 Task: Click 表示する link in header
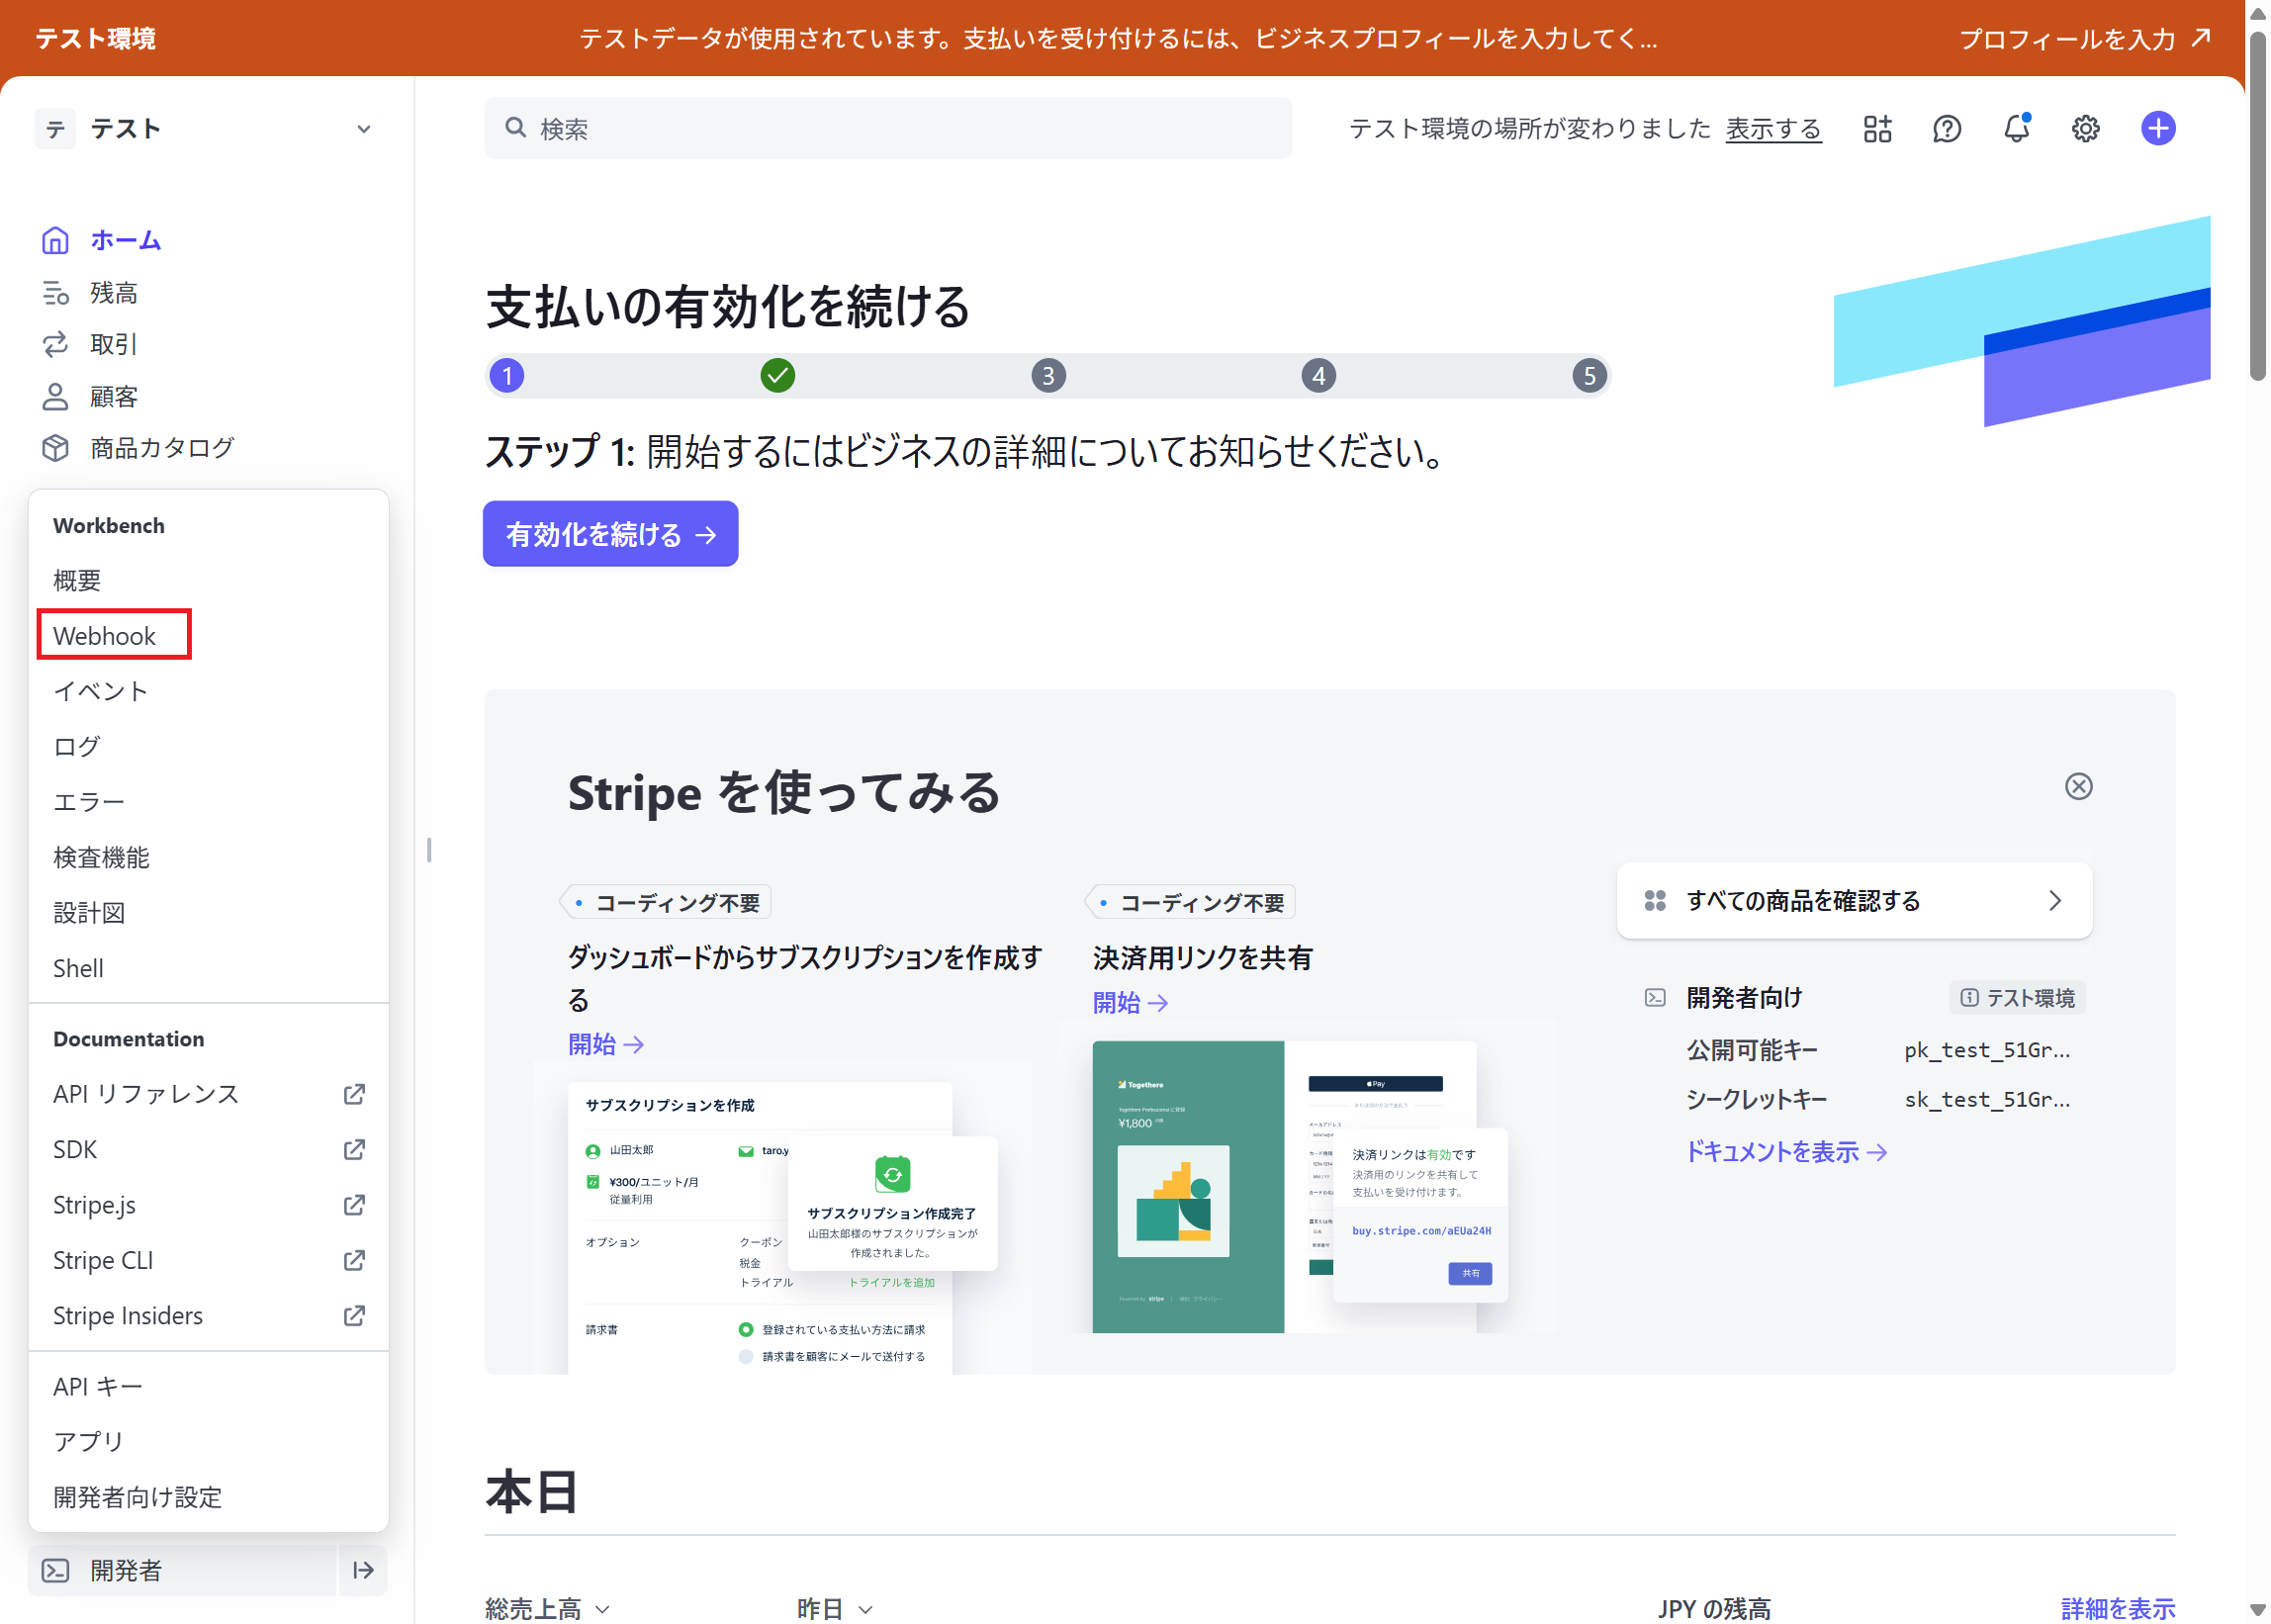(1773, 129)
